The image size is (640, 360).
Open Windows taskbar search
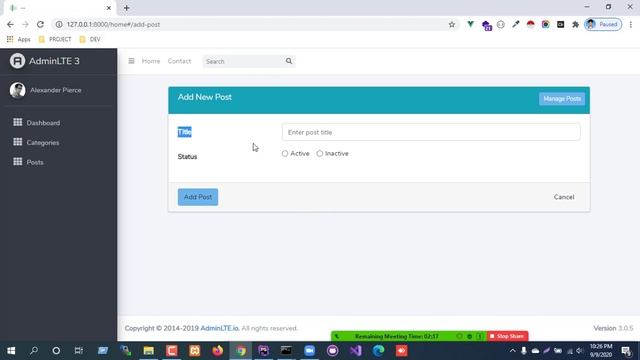[x=34, y=351]
